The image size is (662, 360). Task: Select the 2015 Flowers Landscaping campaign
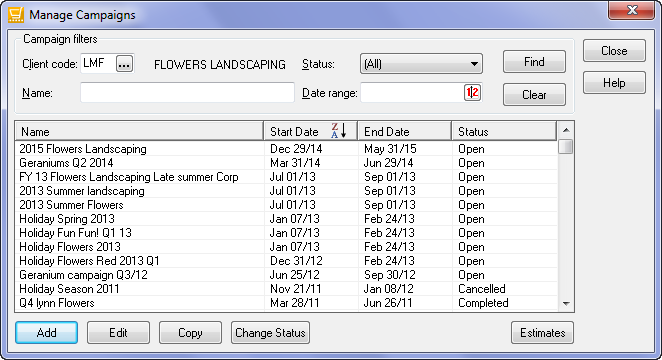[x=287, y=149]
